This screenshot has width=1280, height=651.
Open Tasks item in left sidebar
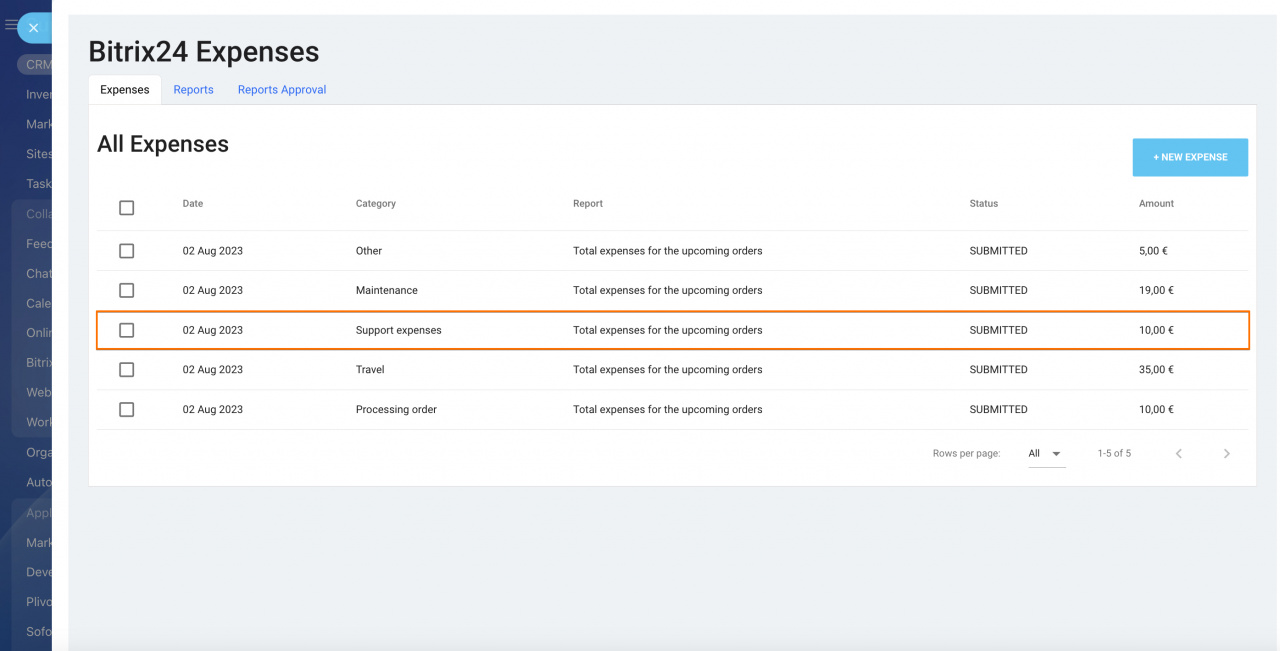pyautogui.click(x=39, y=184)
